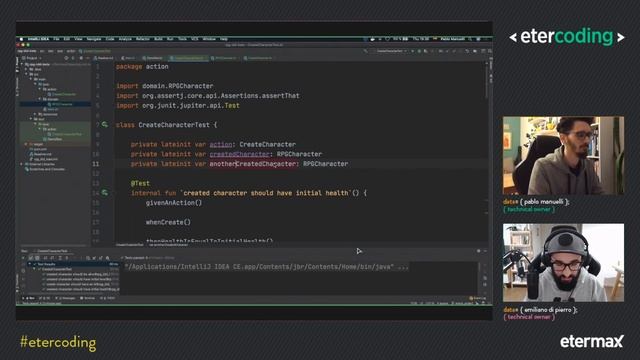640x360 pixels.
Task: Open the File menu
Action: pos(56,39)
